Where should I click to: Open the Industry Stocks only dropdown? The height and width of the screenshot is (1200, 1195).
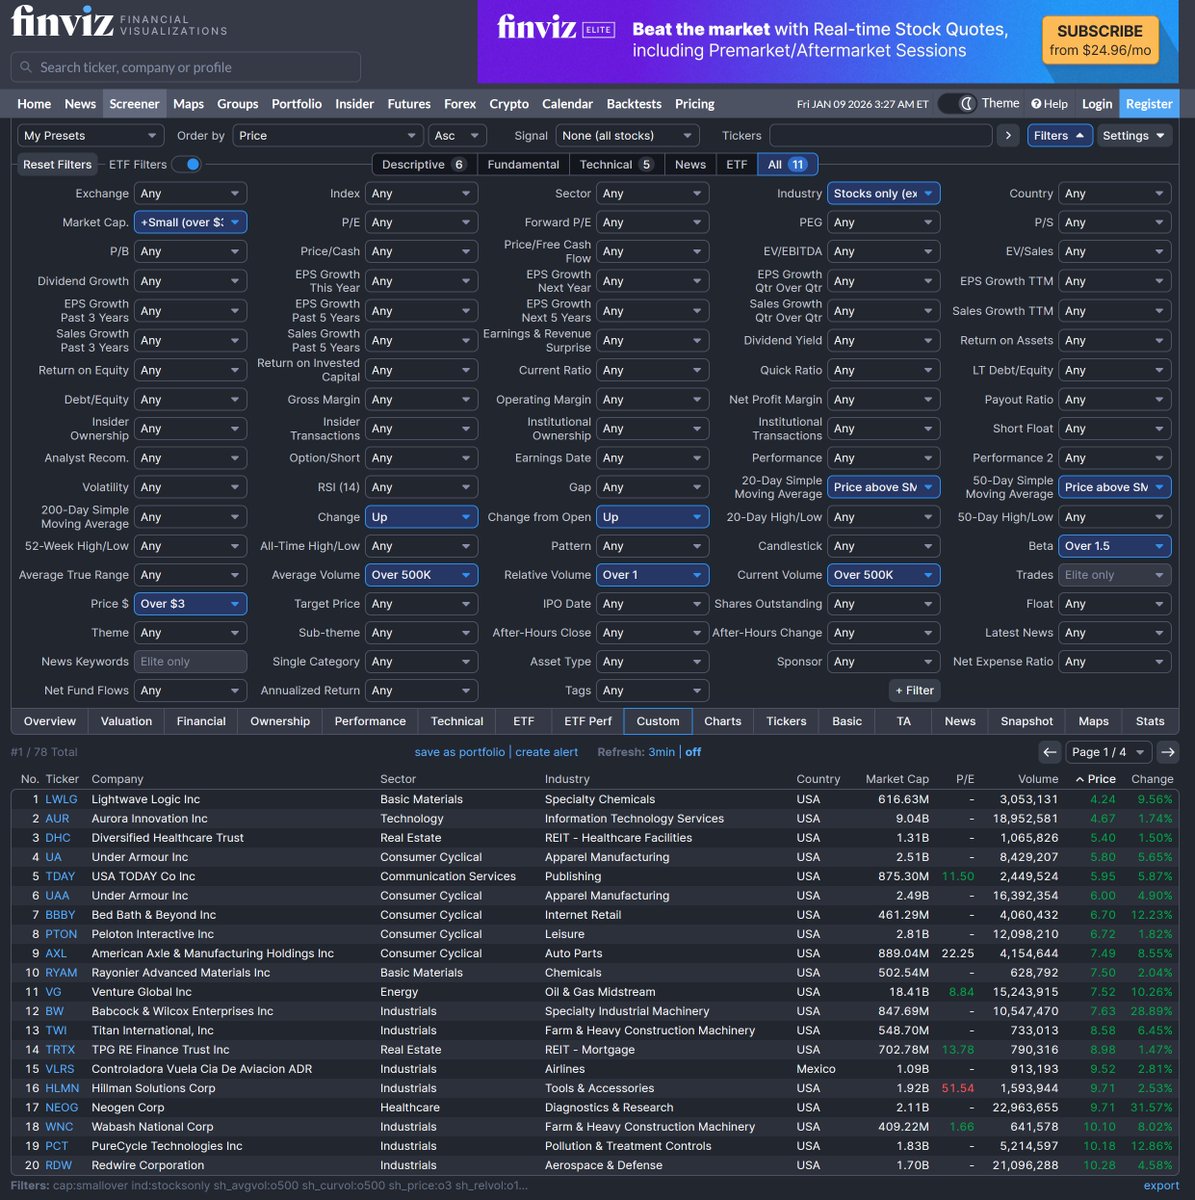pos(883,193)
